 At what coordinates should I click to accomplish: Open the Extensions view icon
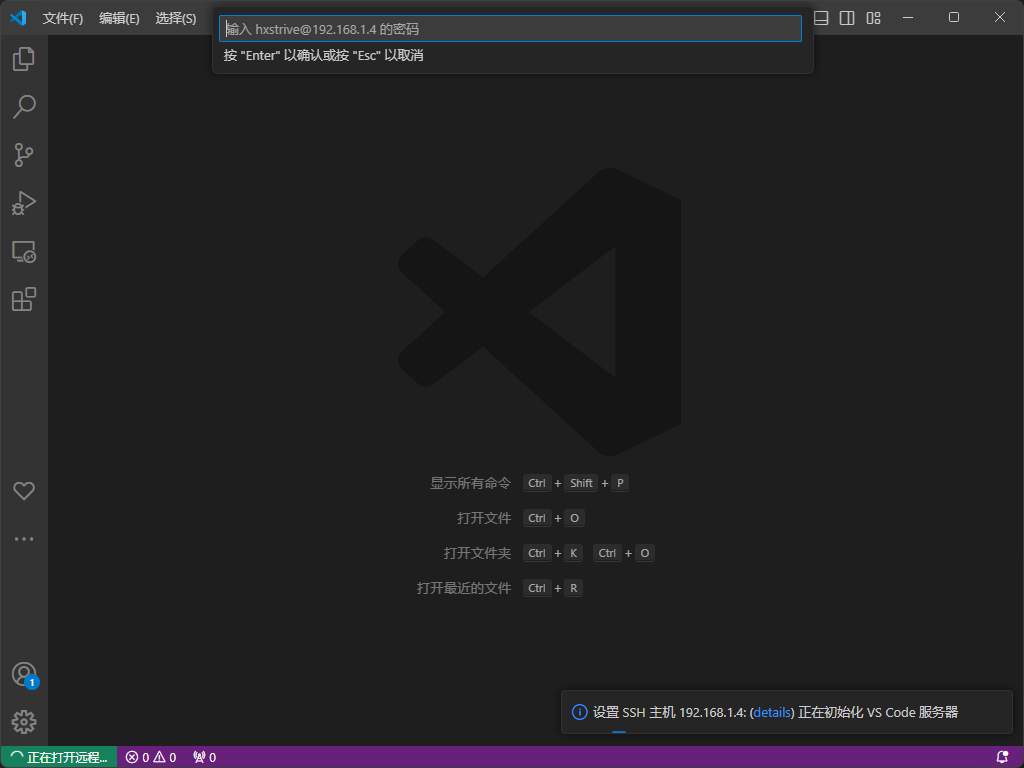[24, 299]
